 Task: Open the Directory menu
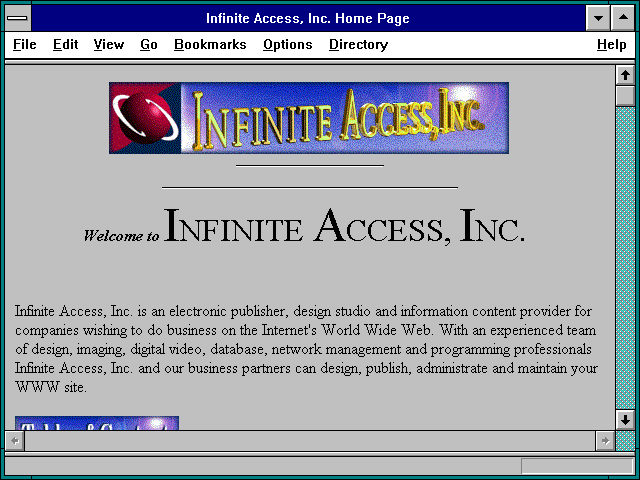point(358,44)
